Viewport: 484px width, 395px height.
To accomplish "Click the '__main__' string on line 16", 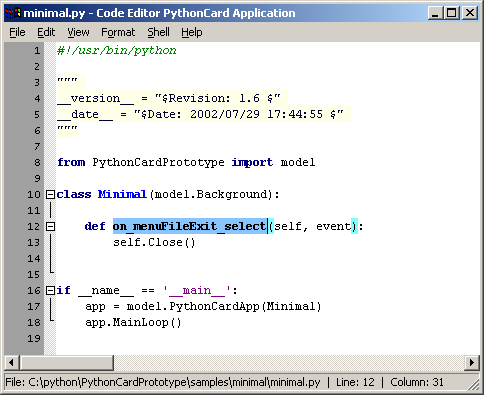I will click(197, 290).
